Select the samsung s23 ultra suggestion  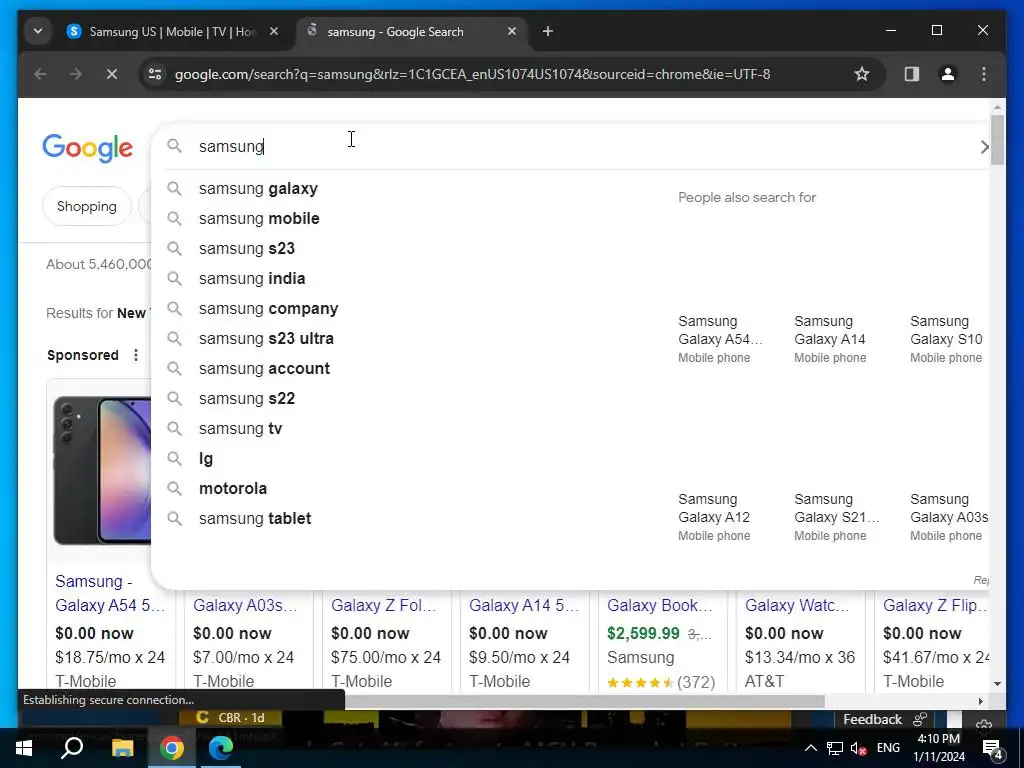pyautogui.click(x=266, y=339)
